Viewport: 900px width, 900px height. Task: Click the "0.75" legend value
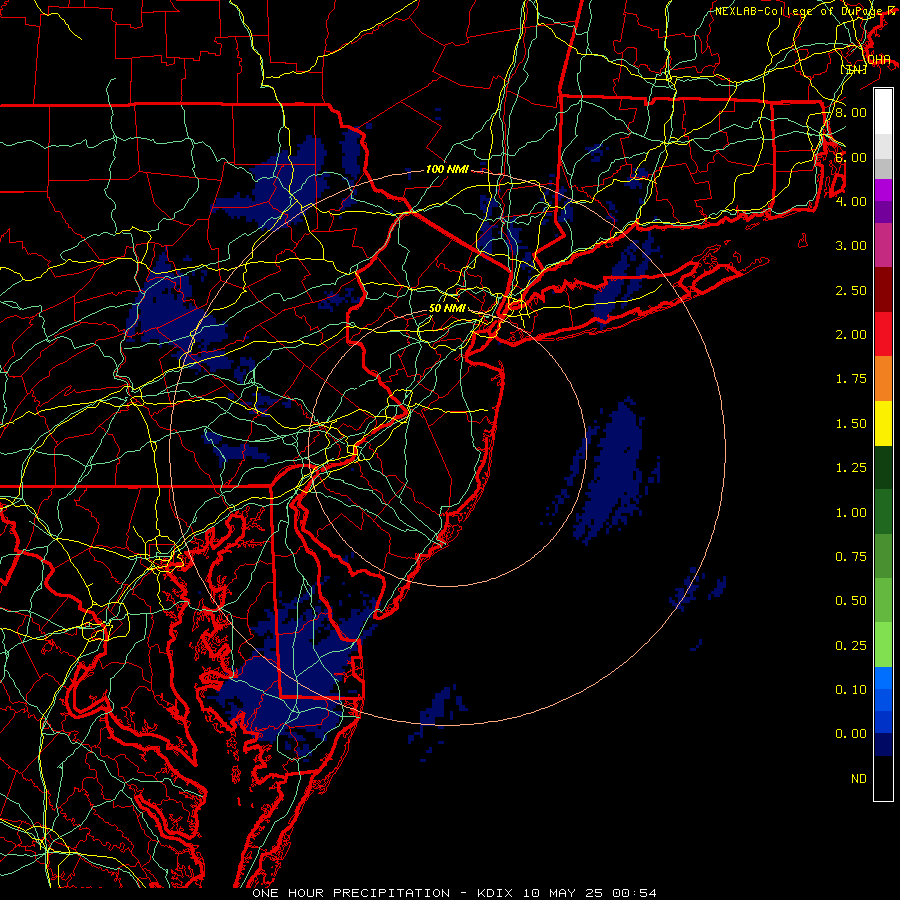(851, 557)
